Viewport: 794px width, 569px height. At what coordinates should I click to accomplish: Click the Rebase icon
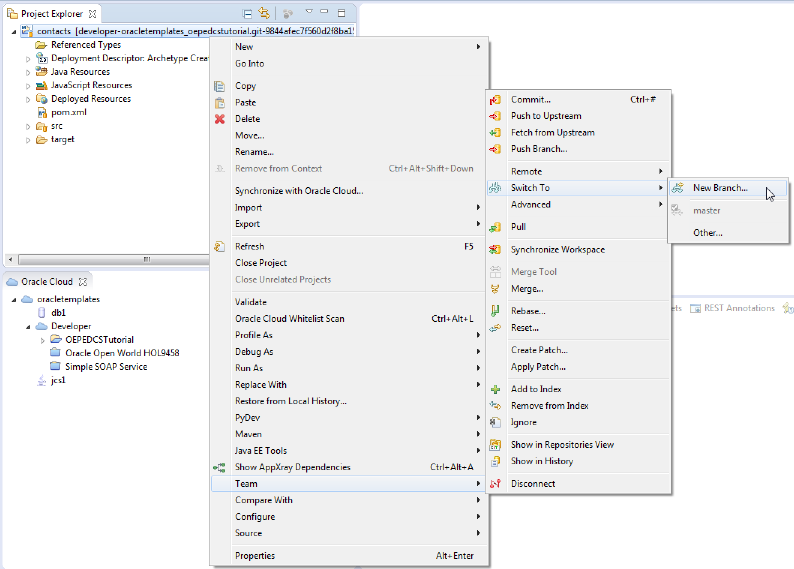click(495, 311)
